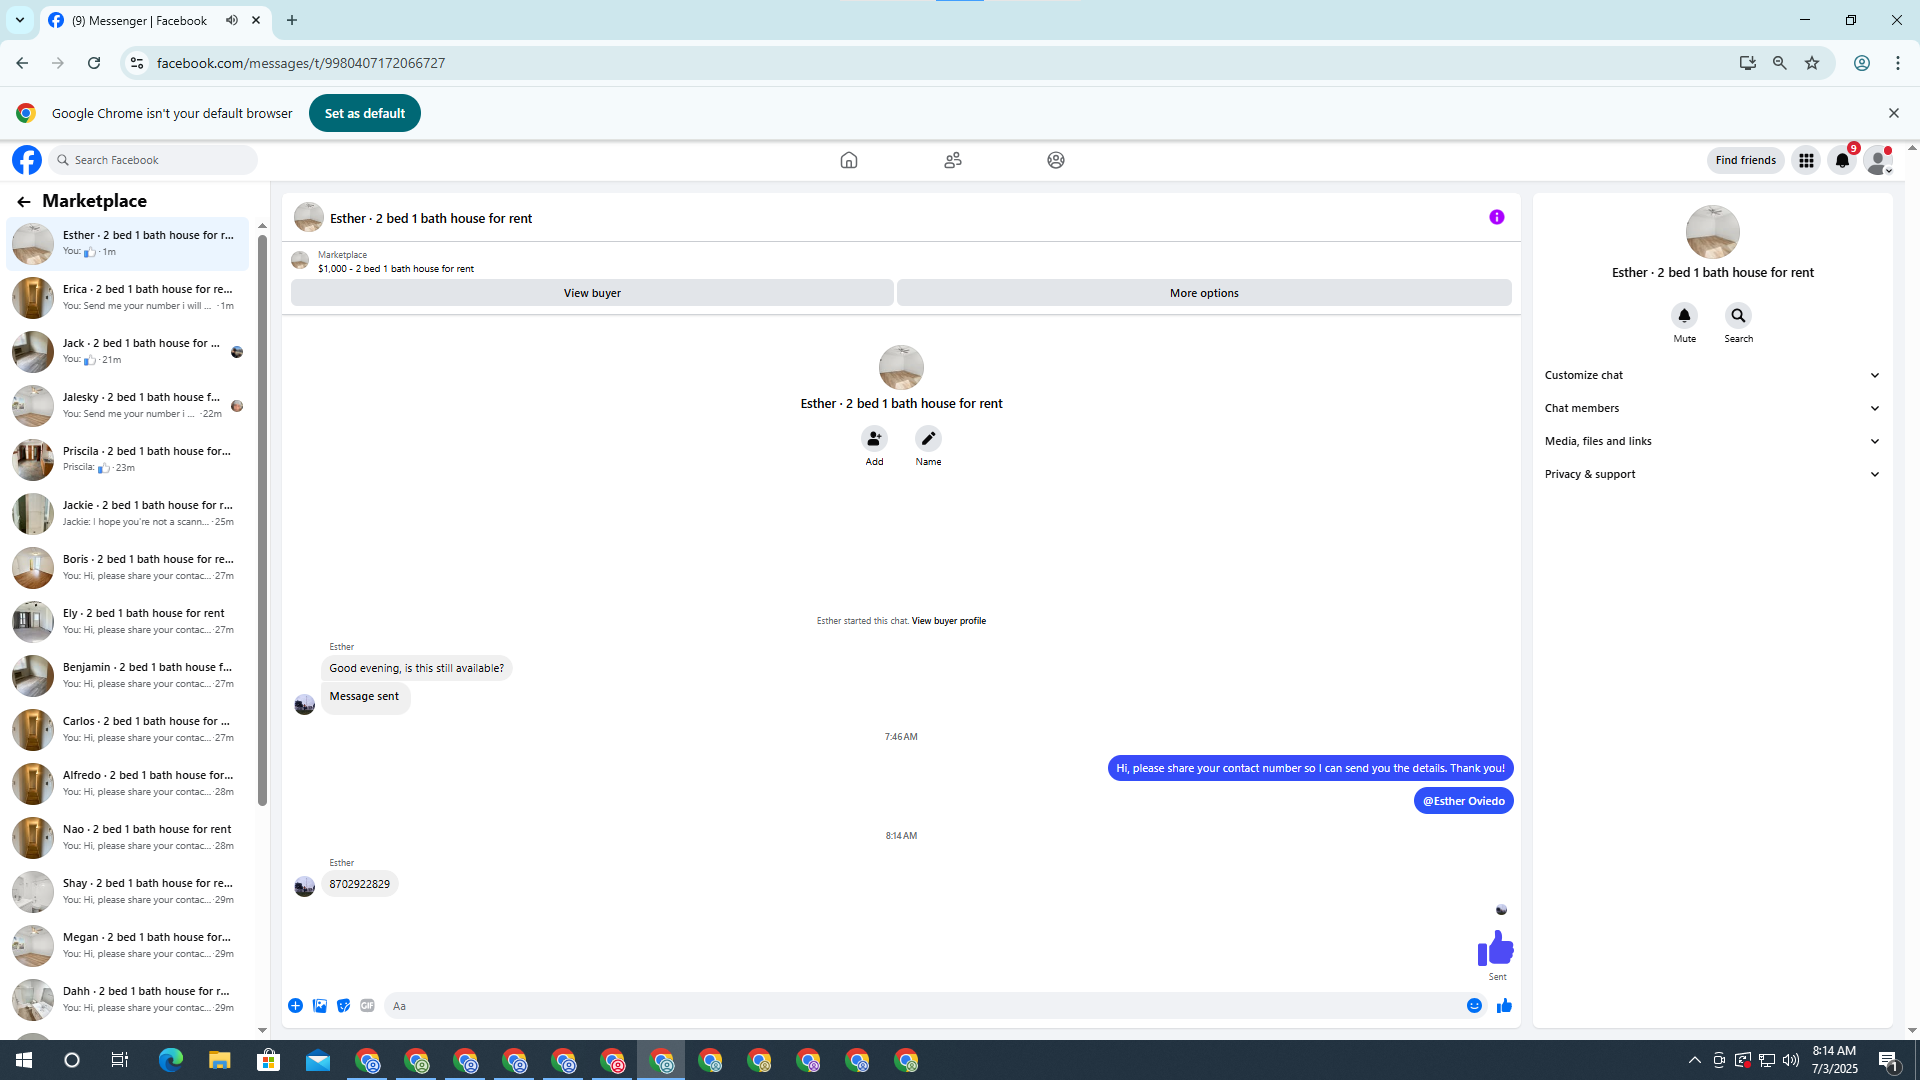
Task: Click the Name edit pencil icon
Action: [x=928, y=439]
